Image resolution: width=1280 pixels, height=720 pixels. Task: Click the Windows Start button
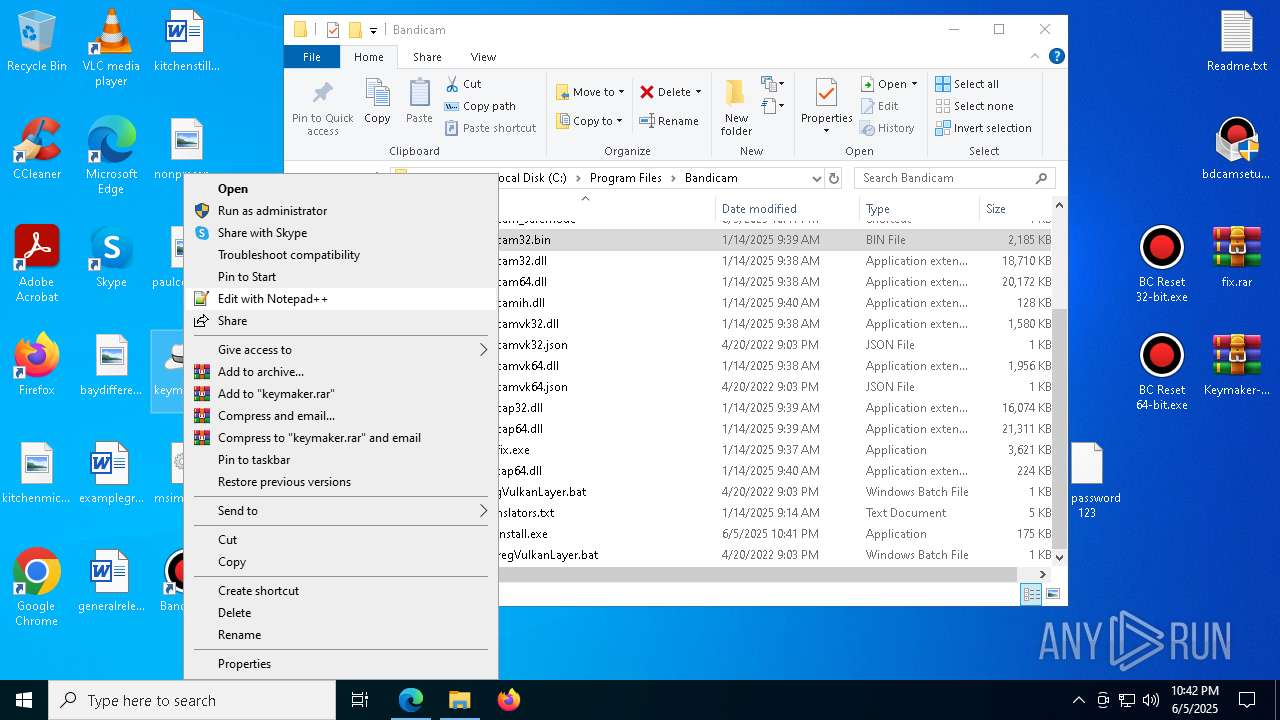click(24, 700)
